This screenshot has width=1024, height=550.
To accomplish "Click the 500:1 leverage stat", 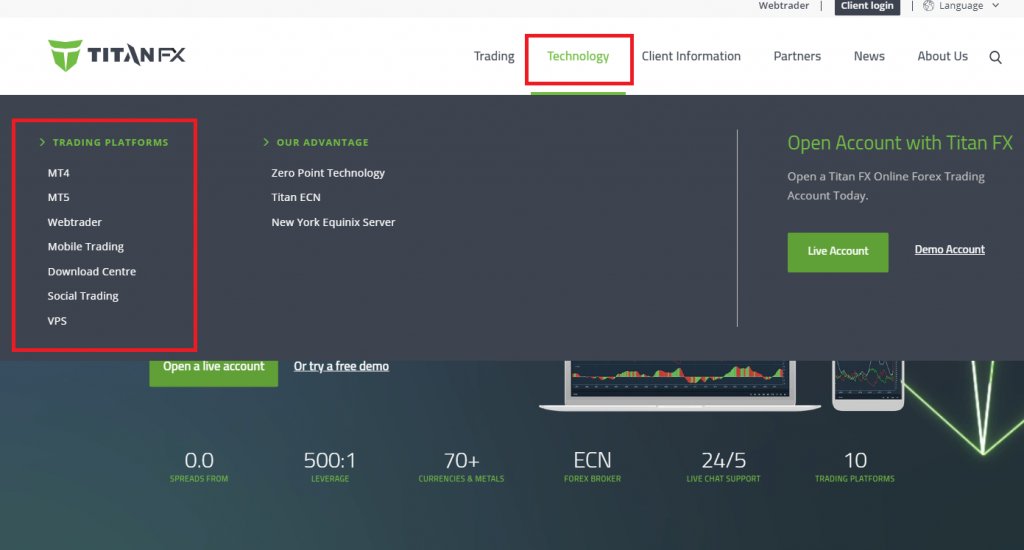I will pos(330,467).
